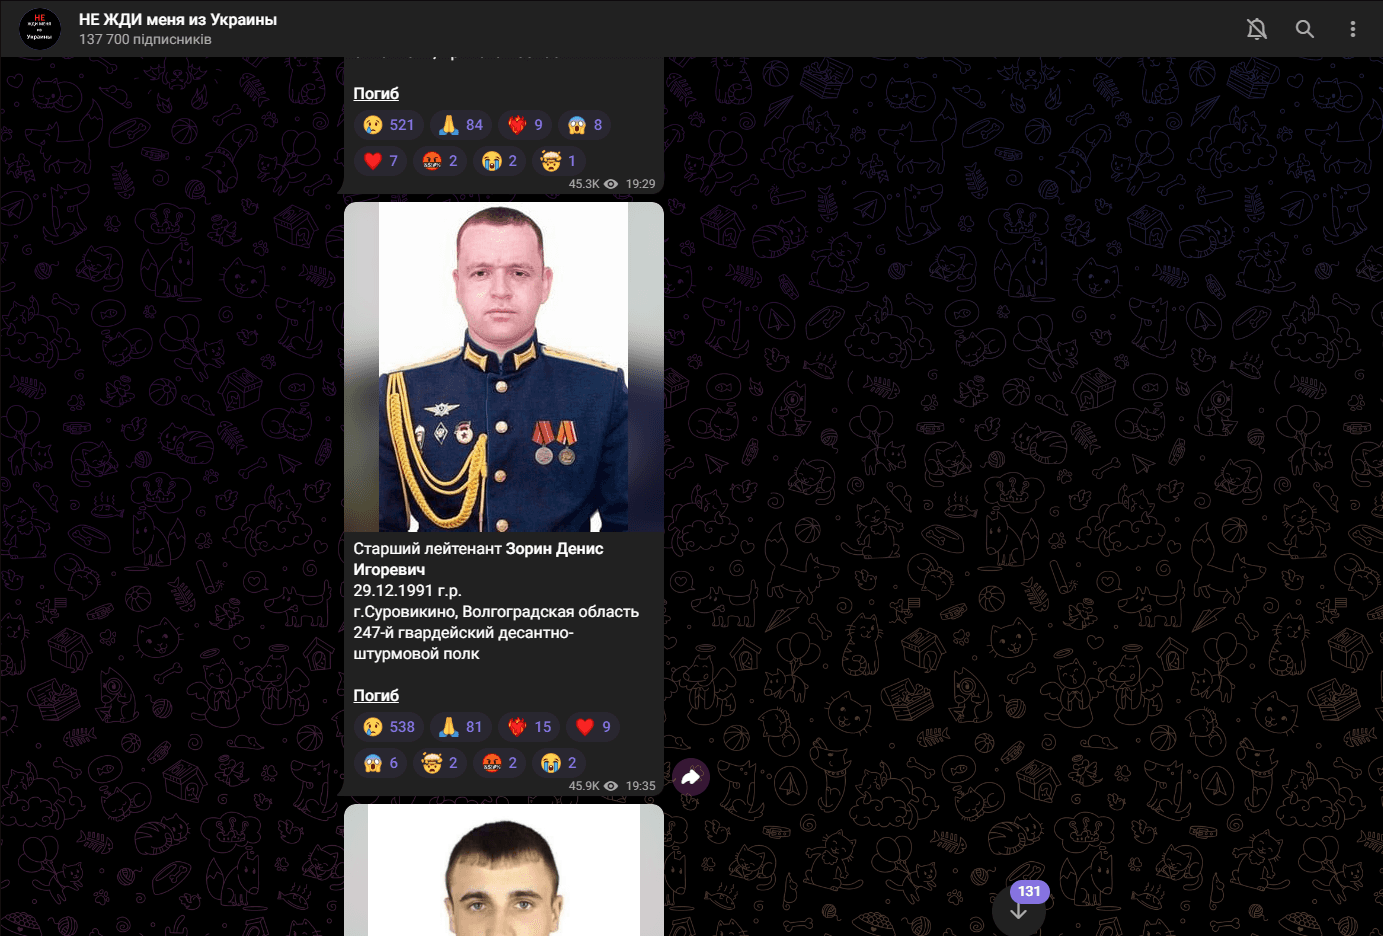This screenshot has width=1383, height=936.
Task: Open search in the channel
Action: click(x=1305, y=29)
